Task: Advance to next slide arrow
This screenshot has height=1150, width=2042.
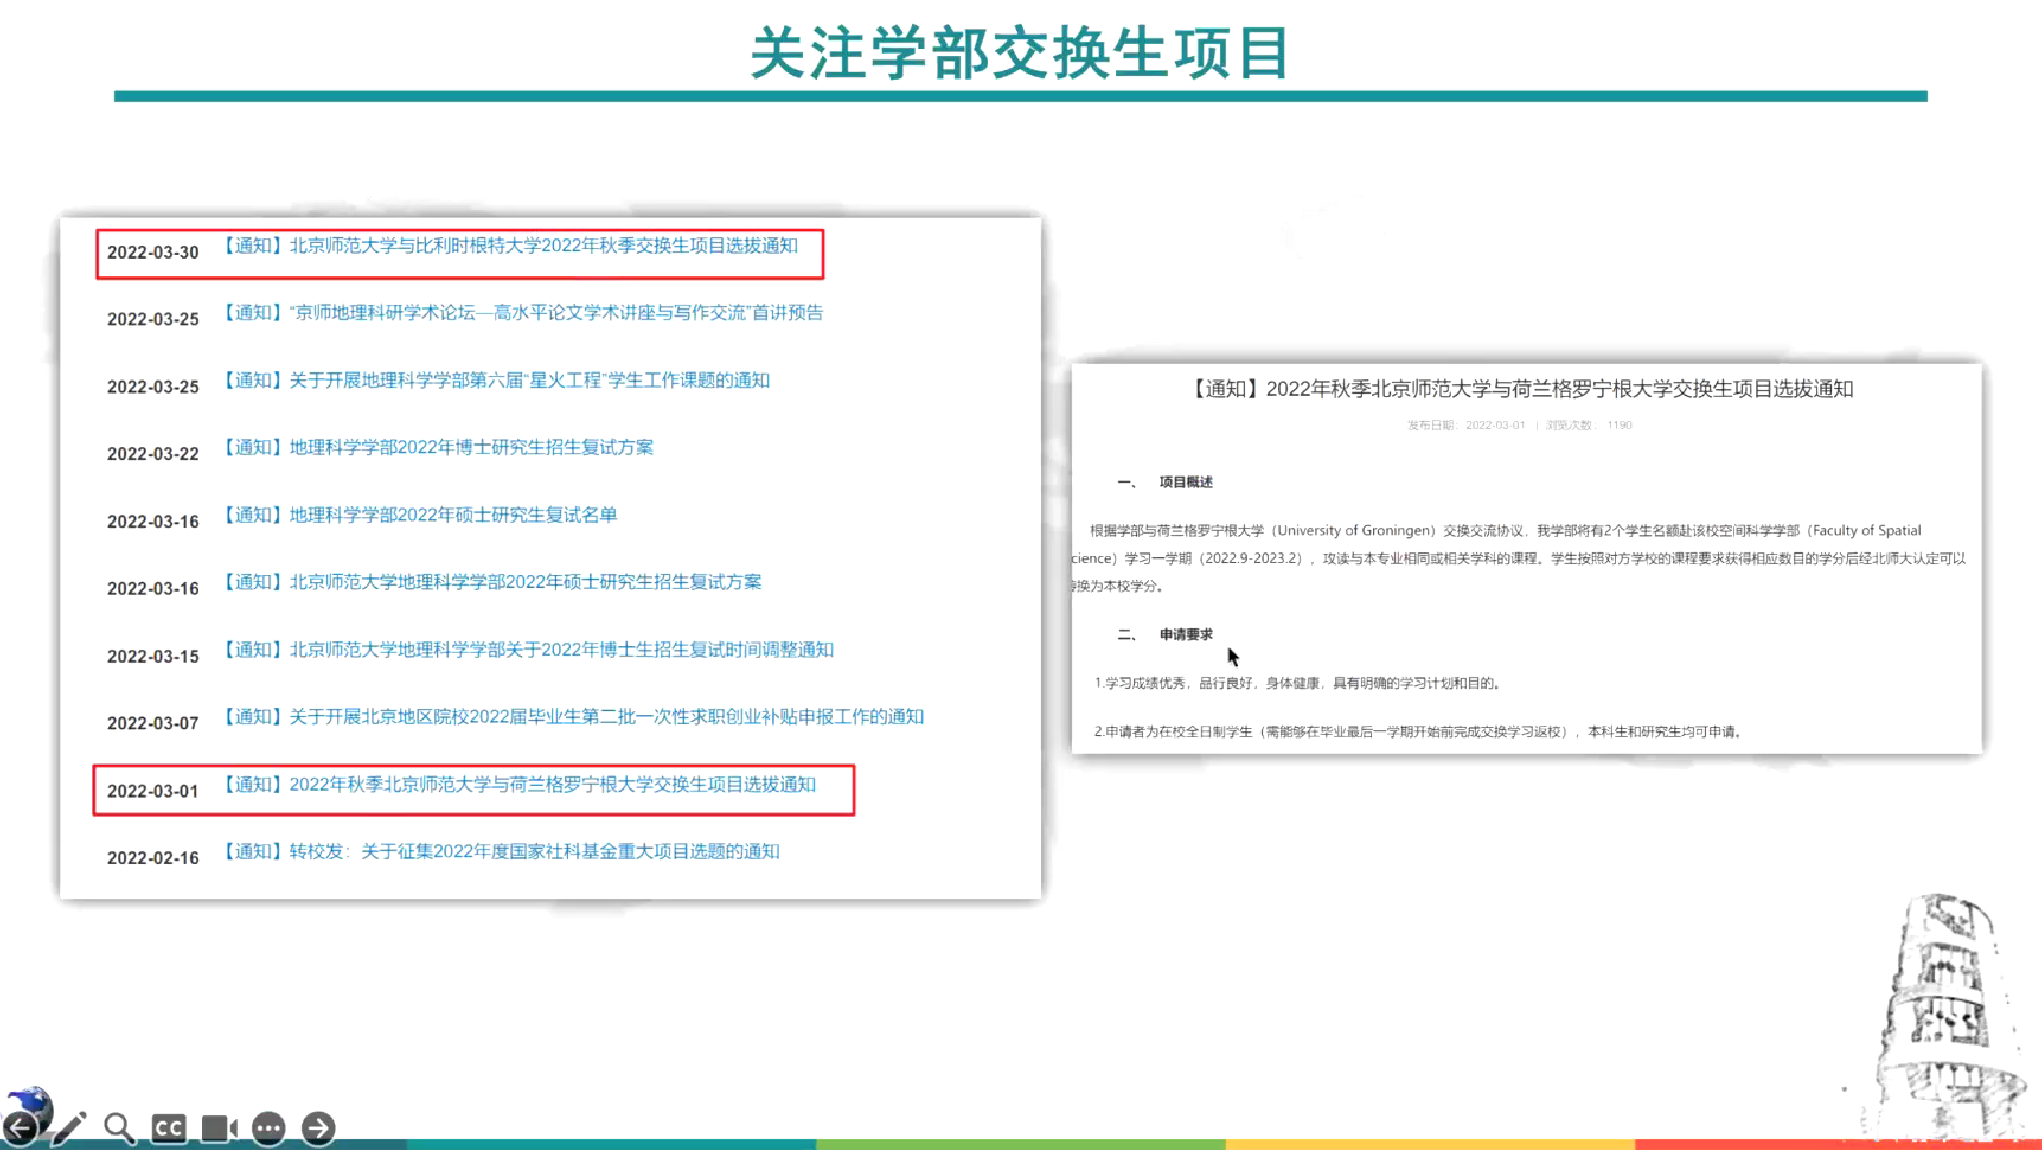Action: point(318,1128)
